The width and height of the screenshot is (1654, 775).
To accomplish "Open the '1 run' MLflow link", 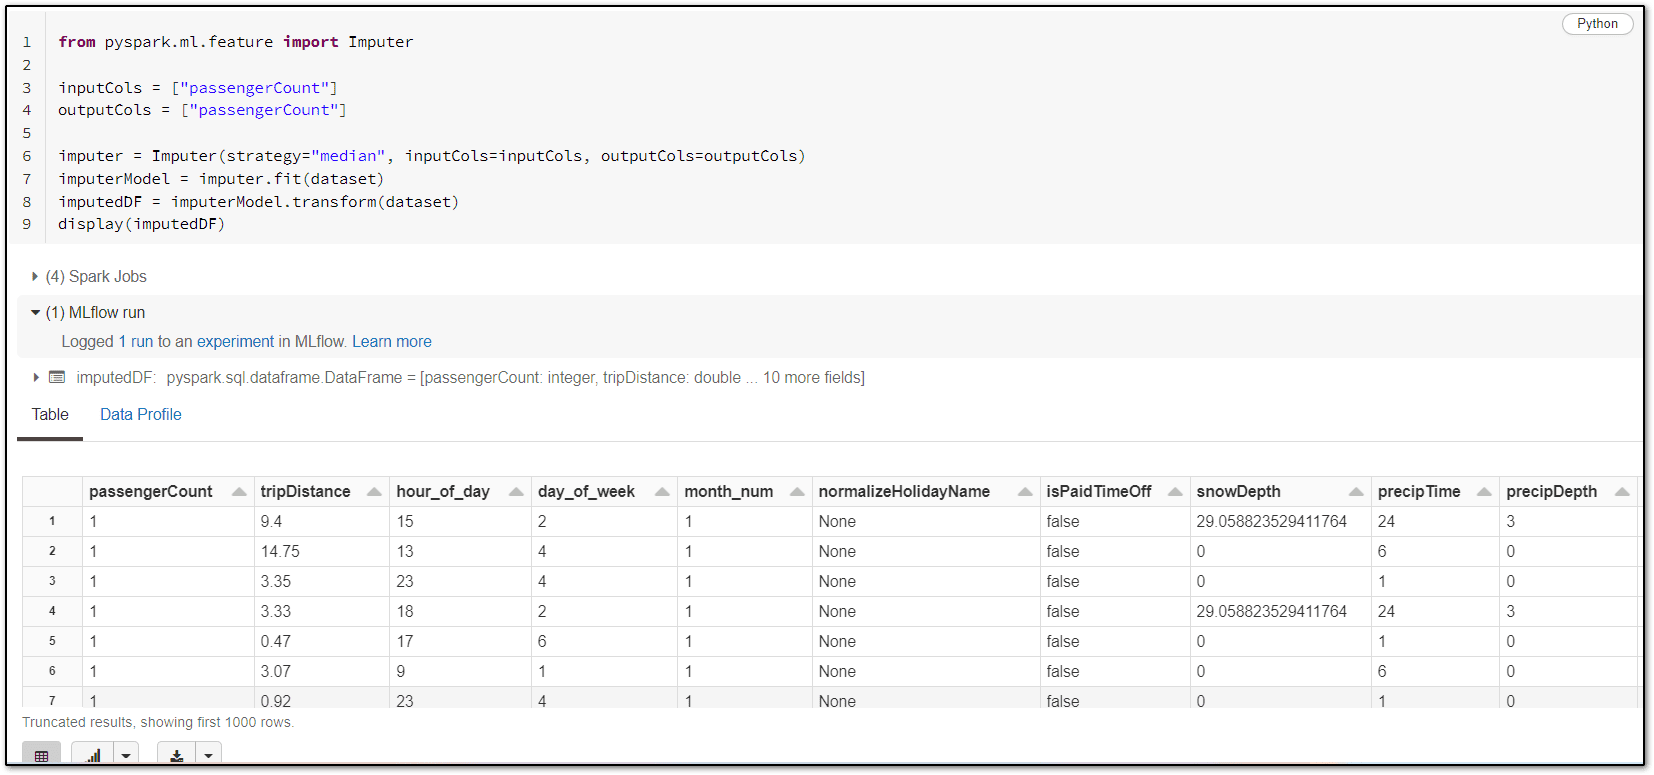I will pos(136,341).
